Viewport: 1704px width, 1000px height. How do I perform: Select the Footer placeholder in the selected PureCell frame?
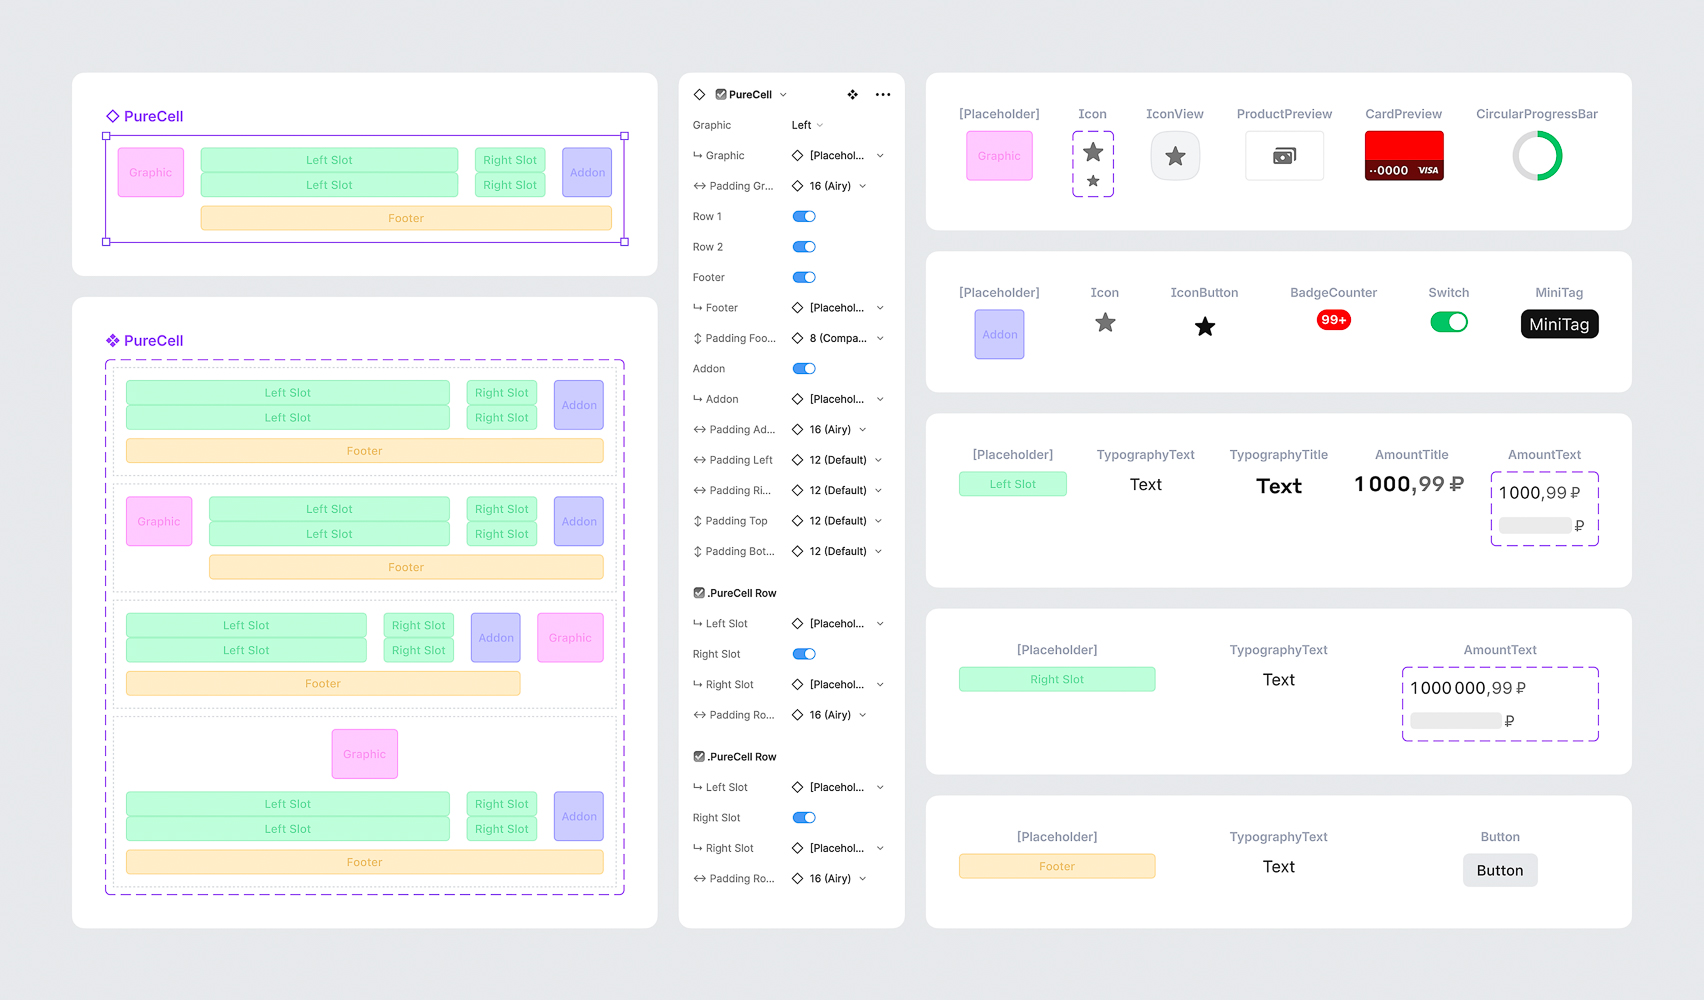pos(406,218)
